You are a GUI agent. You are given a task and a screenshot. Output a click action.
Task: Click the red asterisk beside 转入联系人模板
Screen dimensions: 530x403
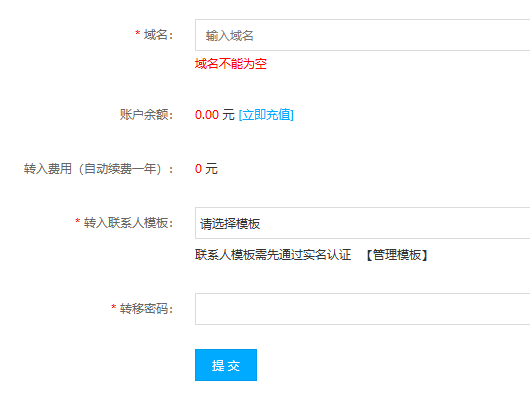pyautogui.click(x=77, y=221)
